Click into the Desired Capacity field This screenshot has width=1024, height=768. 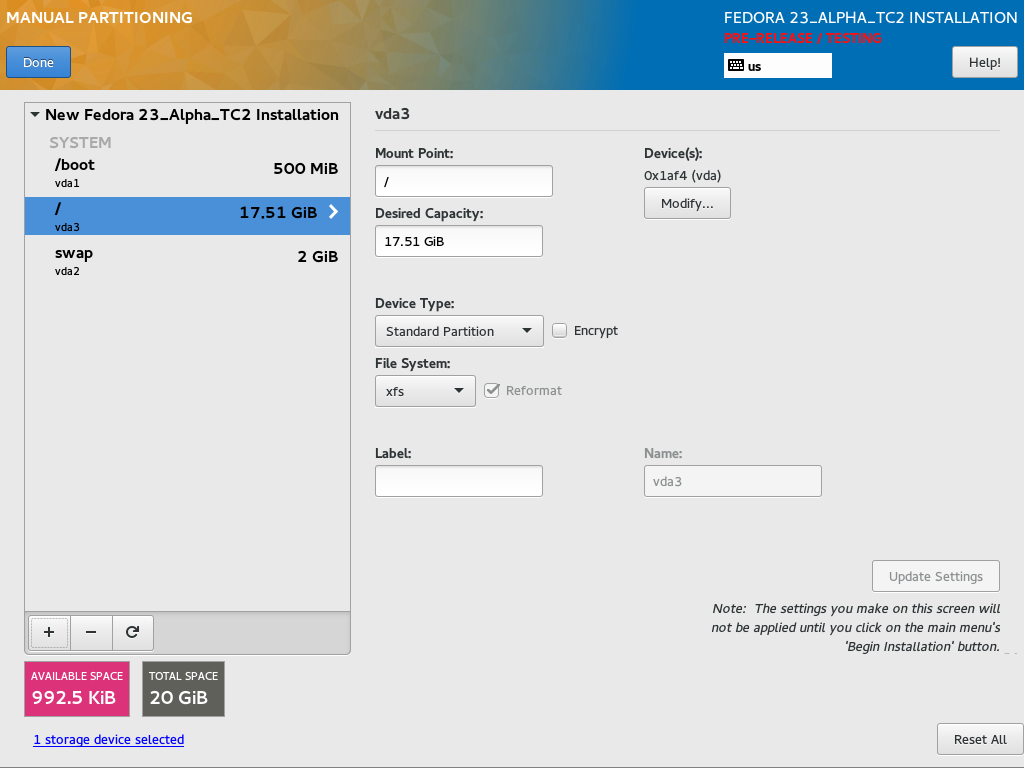[458, 241]
